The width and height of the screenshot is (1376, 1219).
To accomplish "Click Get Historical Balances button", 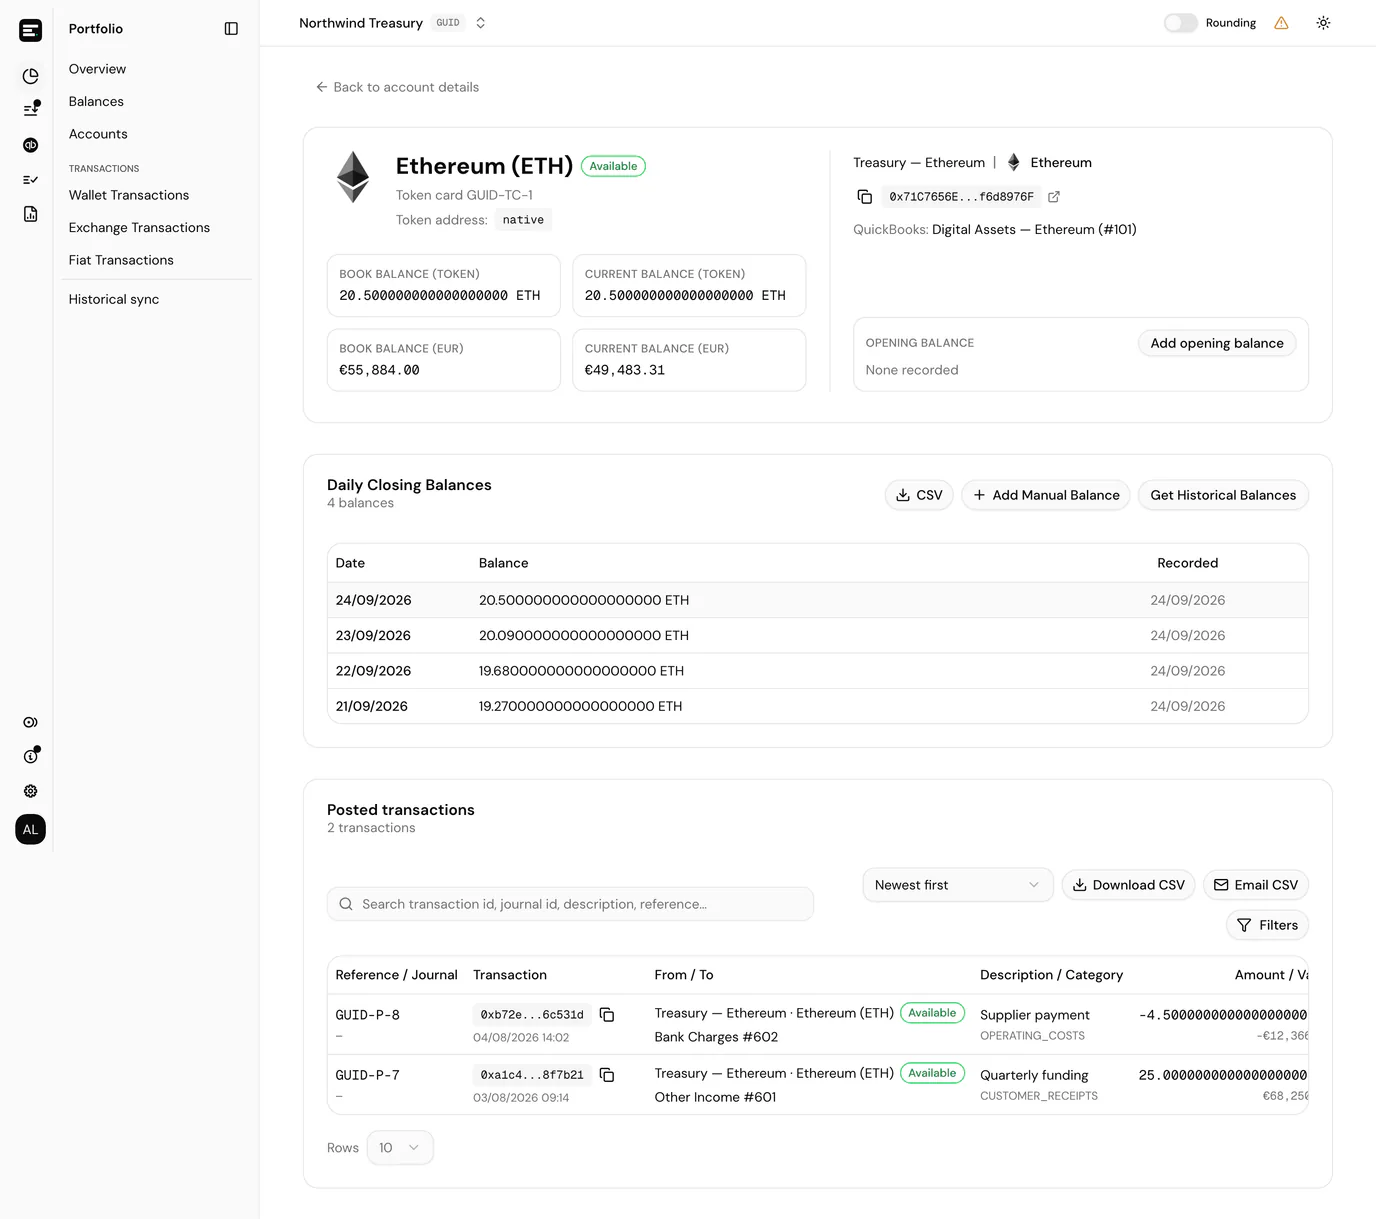I will point(1222,495).
